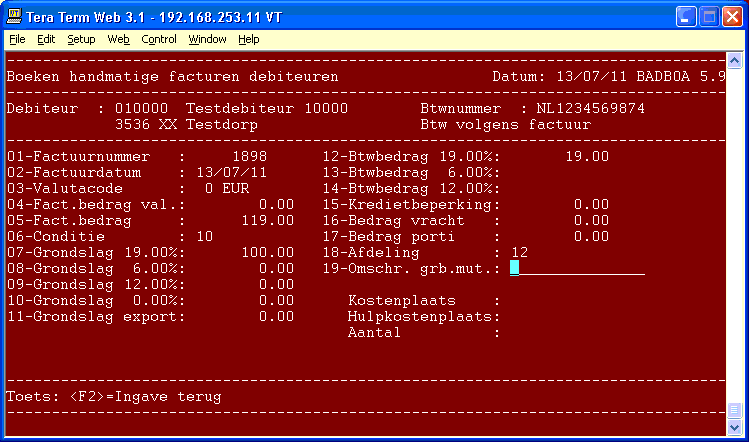Click the Fact.bedrag value 119.00
Viewport: 749px width, 442px height.
(268, 220)
